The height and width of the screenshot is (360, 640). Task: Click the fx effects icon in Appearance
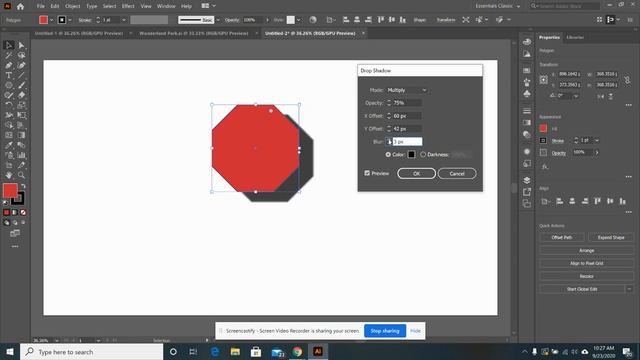[x=545, y=167]
